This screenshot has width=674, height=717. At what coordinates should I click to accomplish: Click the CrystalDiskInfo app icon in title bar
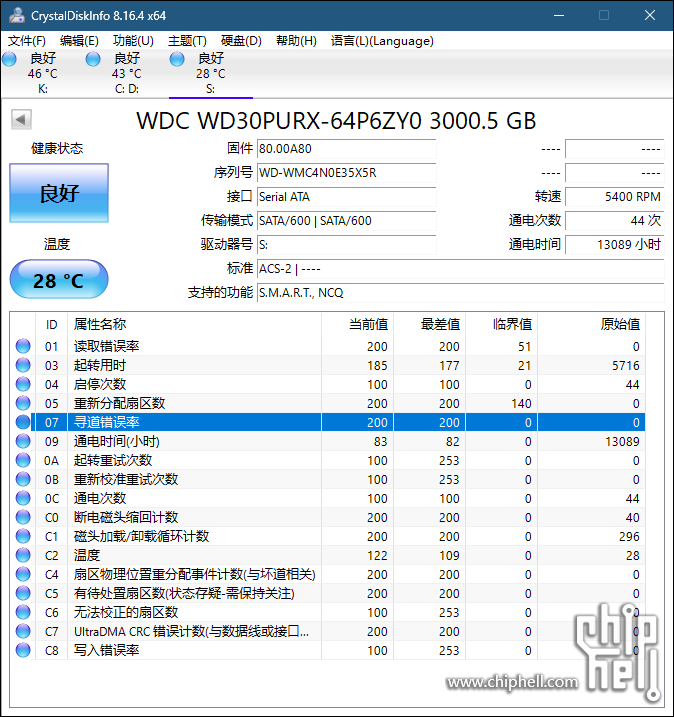tap(16, 15)
